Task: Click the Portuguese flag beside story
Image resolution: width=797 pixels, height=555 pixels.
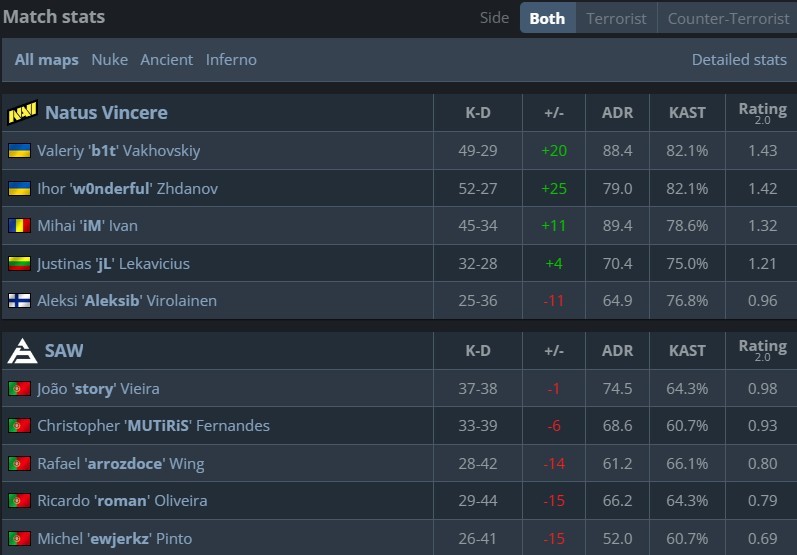Action: (x=19, y=389)
